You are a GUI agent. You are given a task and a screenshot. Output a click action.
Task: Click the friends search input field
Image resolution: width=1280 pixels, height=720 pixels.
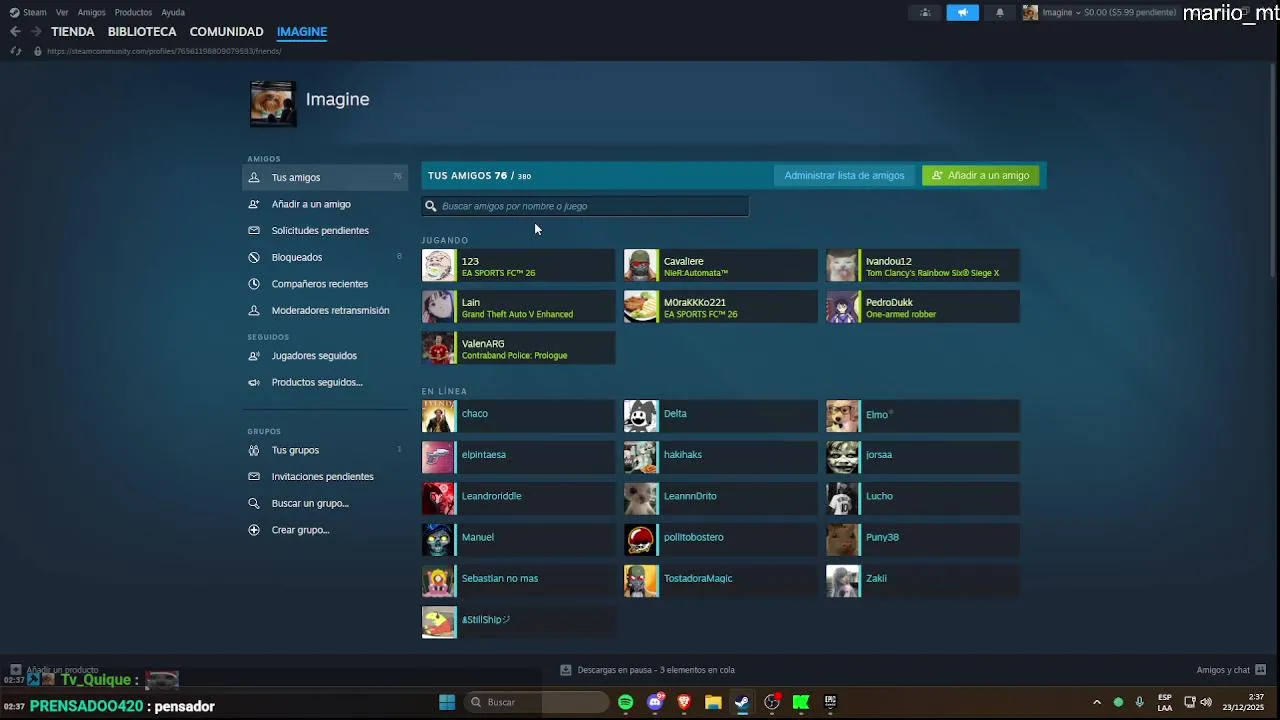coord(585,206)
